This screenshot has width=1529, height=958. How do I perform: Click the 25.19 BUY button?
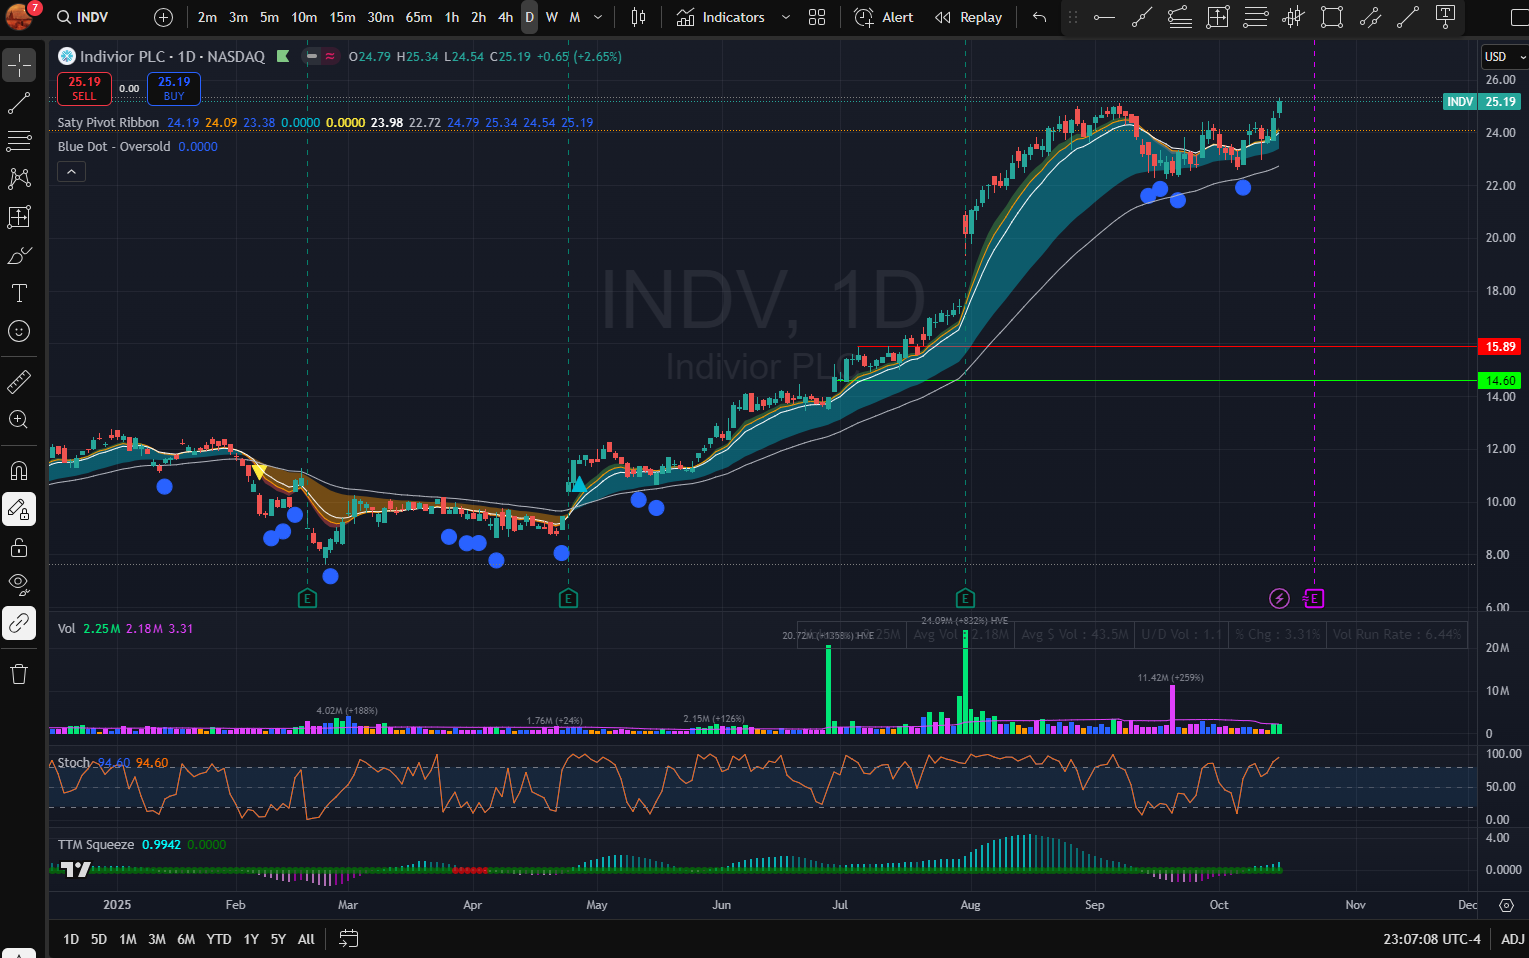pos(174,89)
